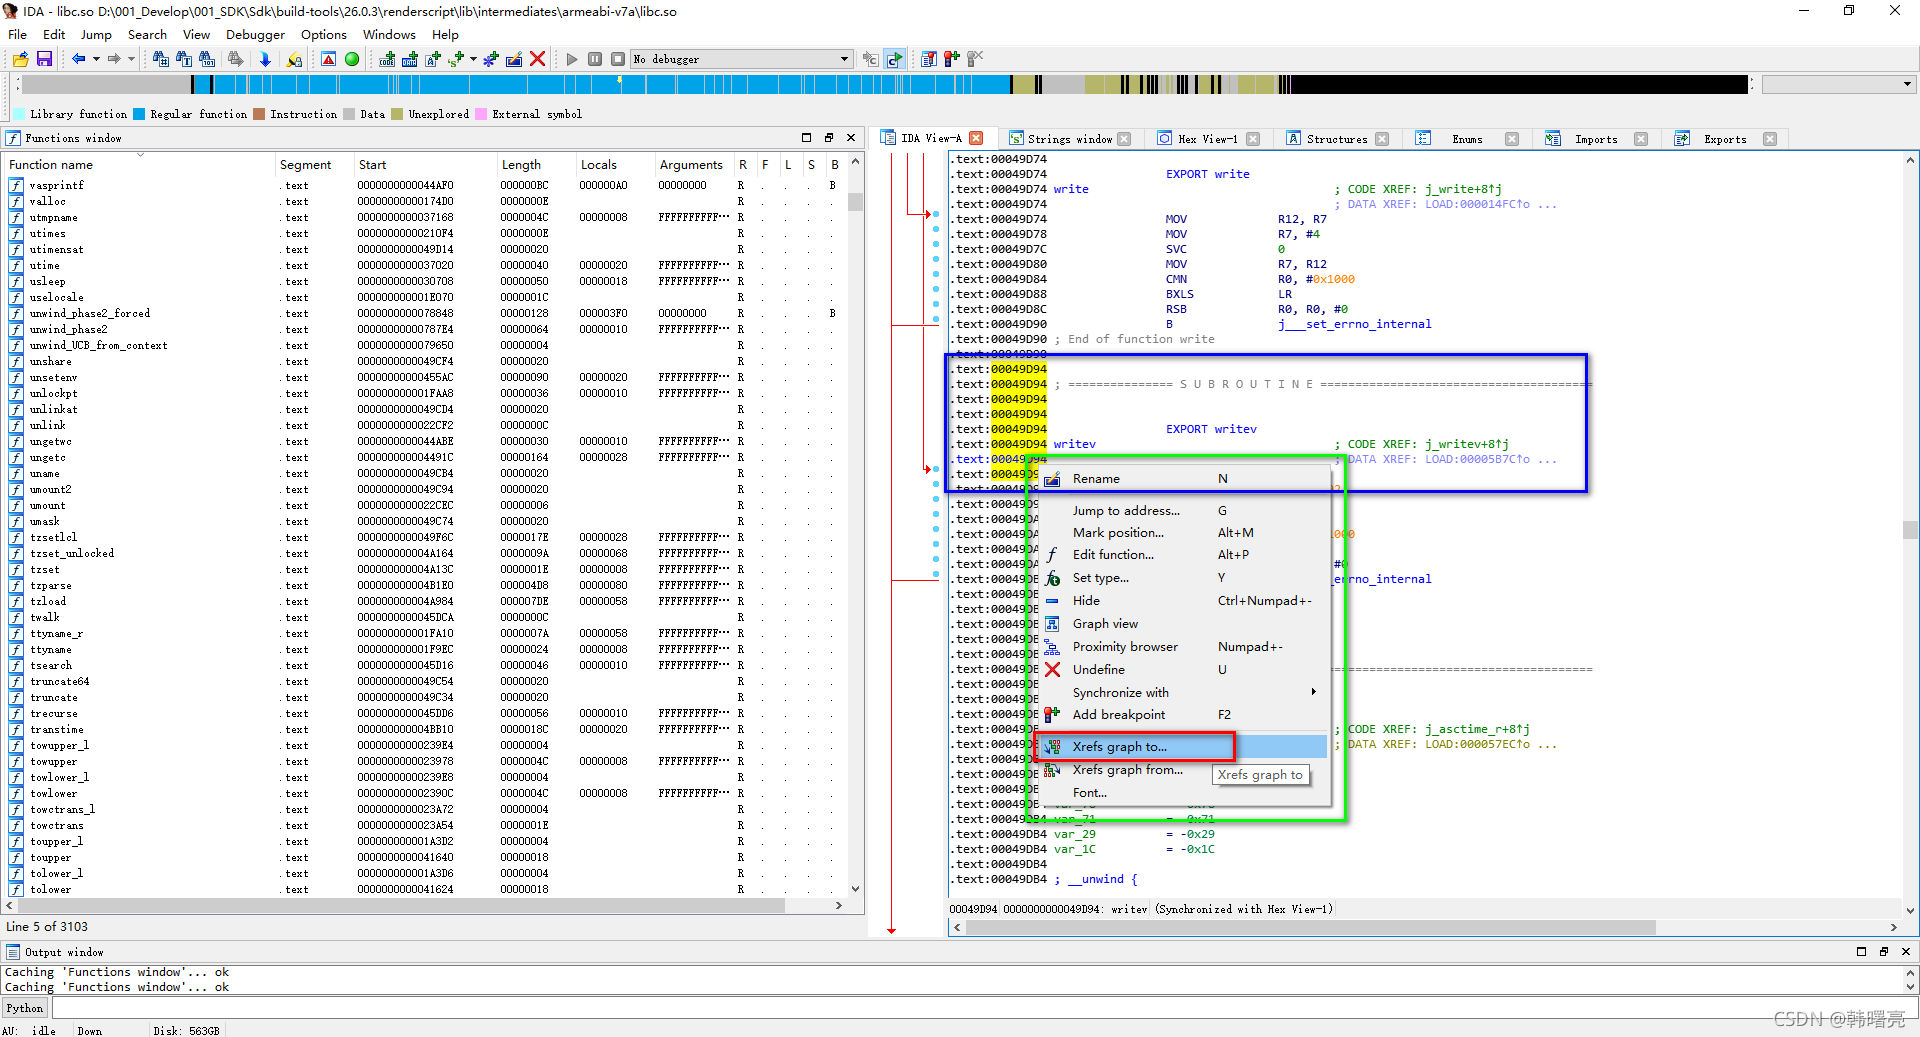
Task: Click the Python button at bottom
Action: click(24, 1008)
